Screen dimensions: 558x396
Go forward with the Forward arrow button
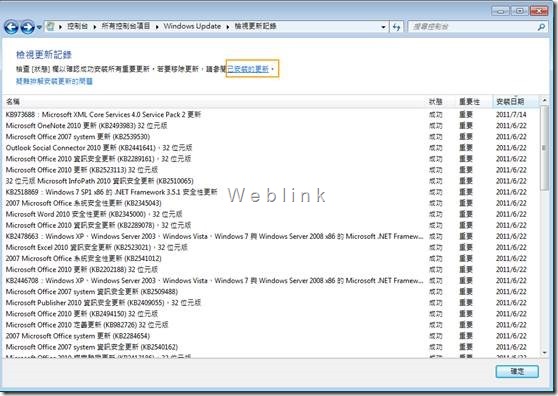coord(27,27)
